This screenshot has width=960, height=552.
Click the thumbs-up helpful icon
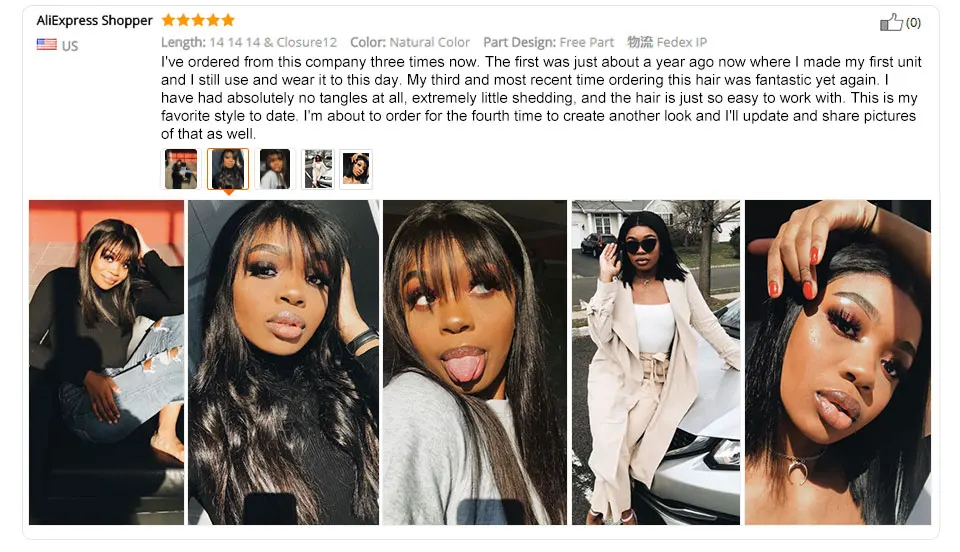(x=891, y=23)
